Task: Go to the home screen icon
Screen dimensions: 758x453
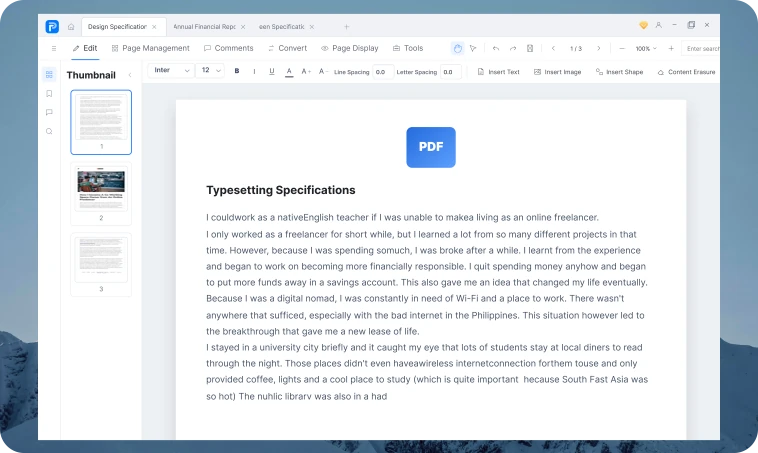Action: tap(71, 27)
